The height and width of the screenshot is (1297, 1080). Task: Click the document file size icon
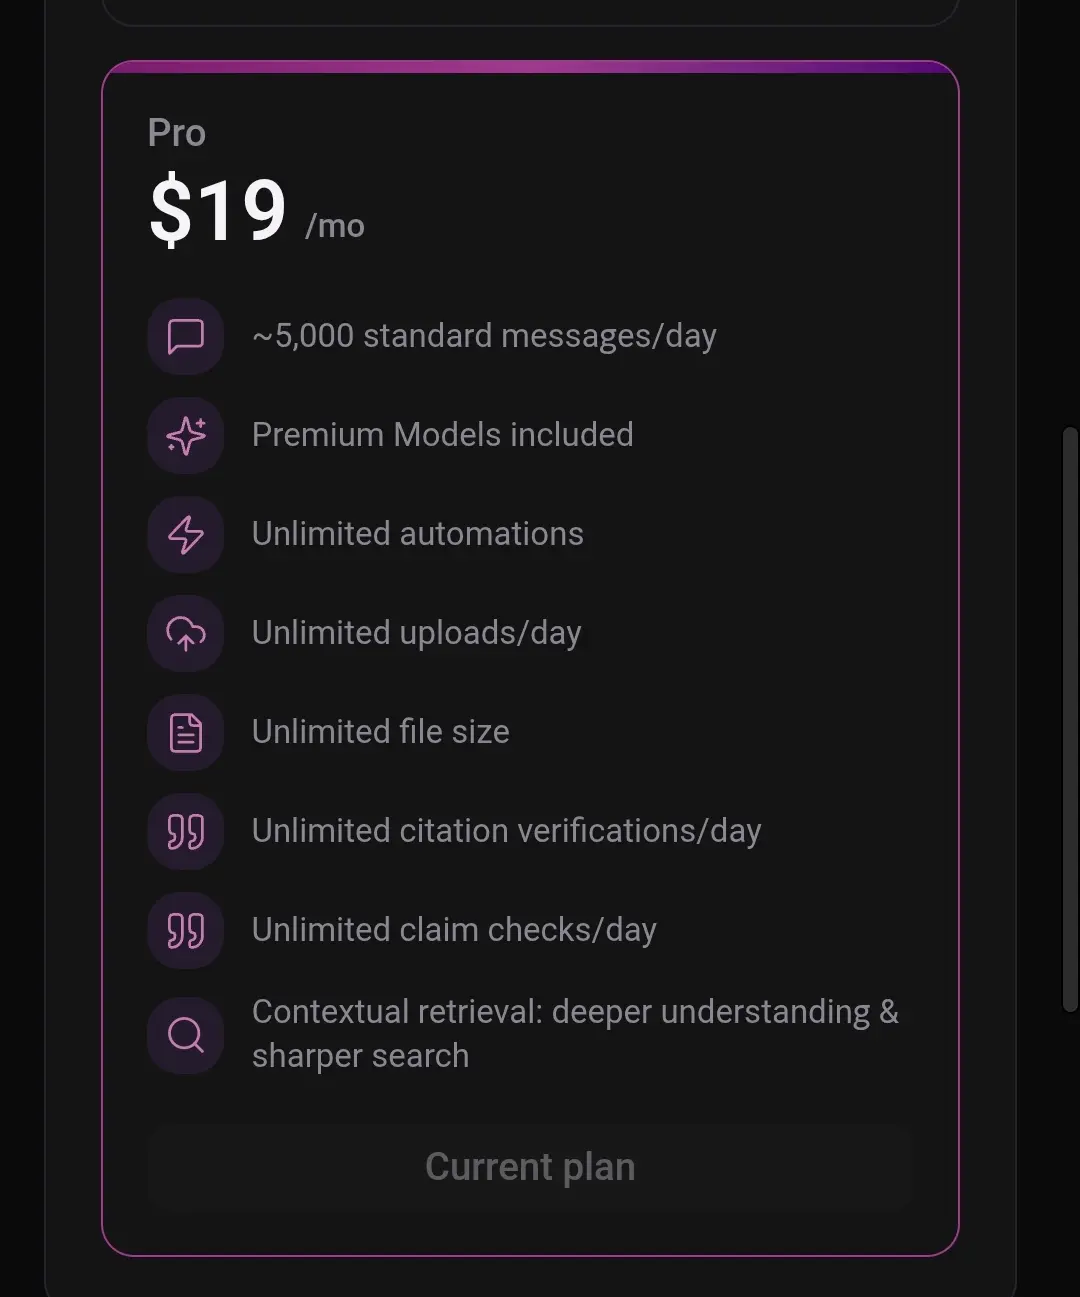(185, 732)
